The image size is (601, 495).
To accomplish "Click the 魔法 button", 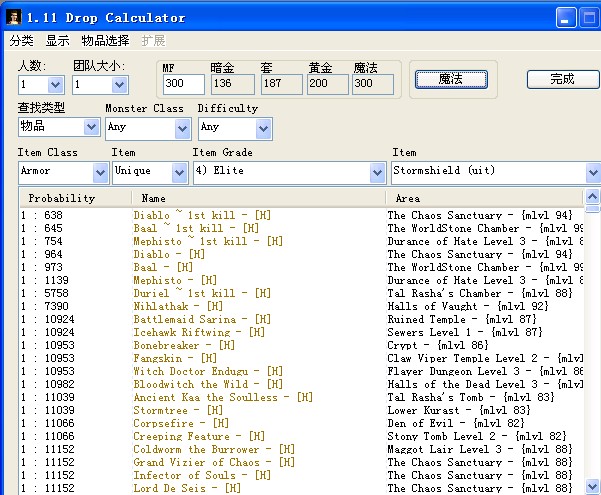I will coord(451,79).
